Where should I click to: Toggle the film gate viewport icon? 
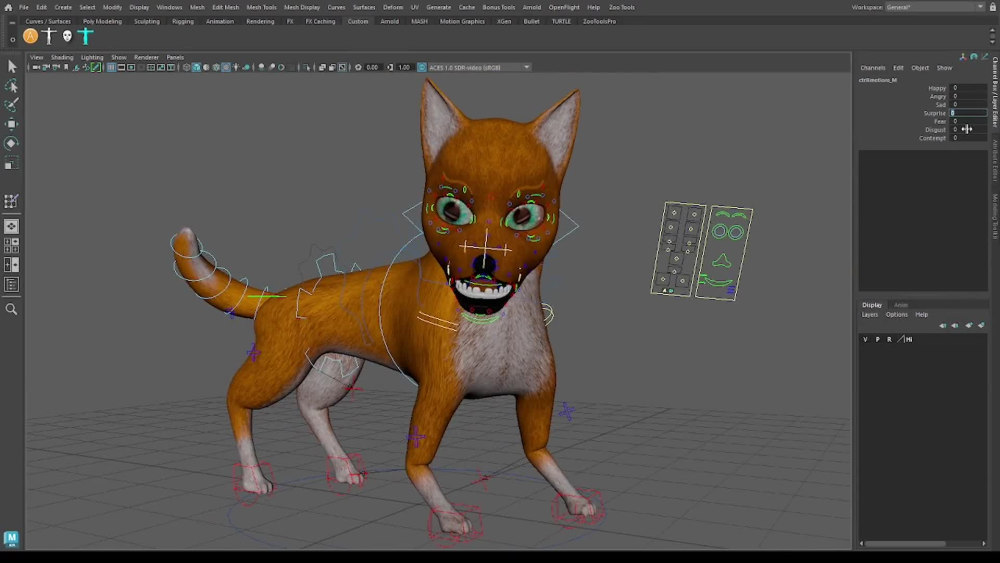121,67
